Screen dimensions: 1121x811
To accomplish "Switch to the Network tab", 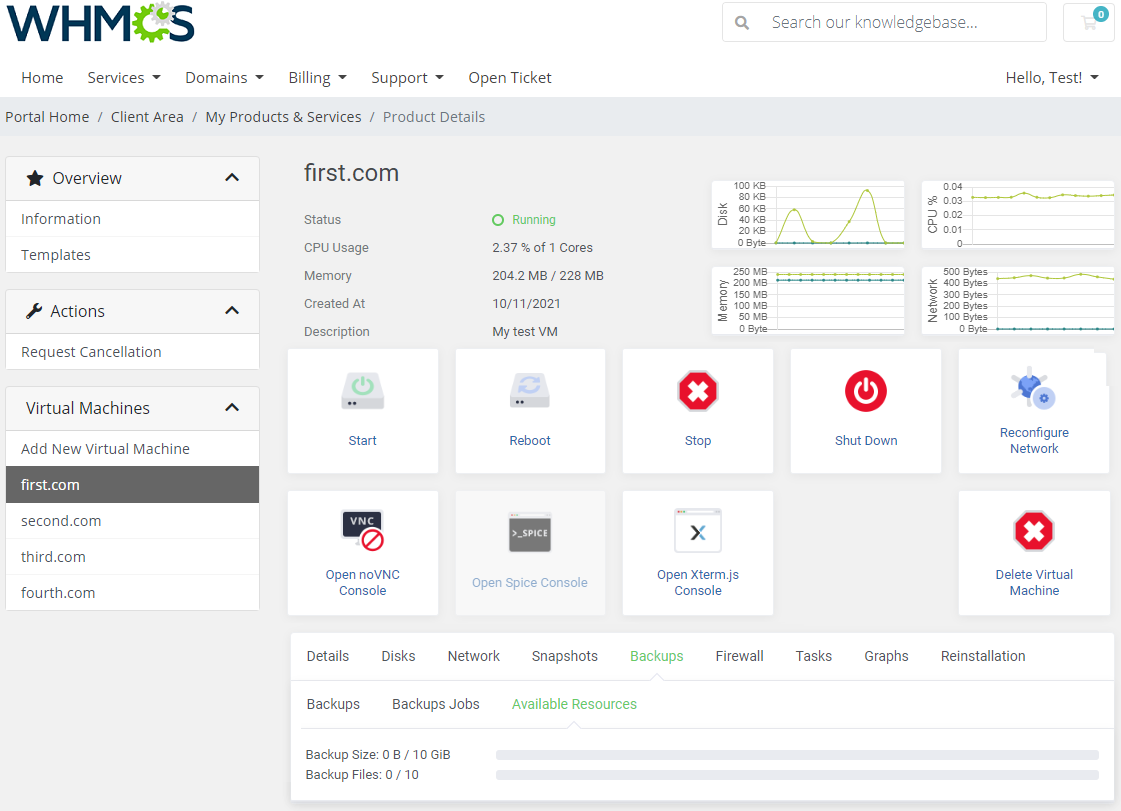I will point(473,656).
